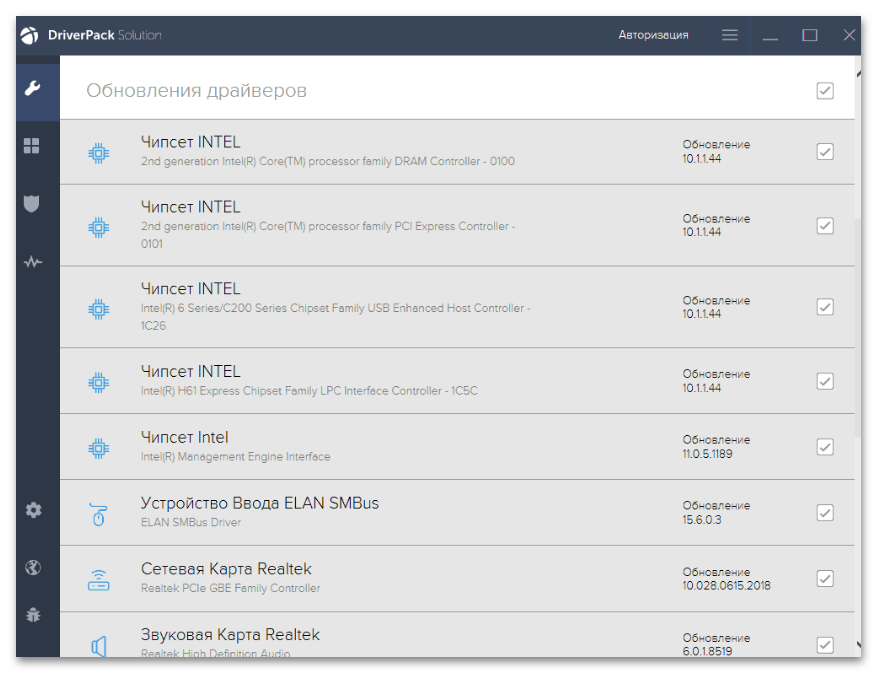Click Чипсет Intel title above Management Engine
The image size is (877, 673).
point(185,437)
